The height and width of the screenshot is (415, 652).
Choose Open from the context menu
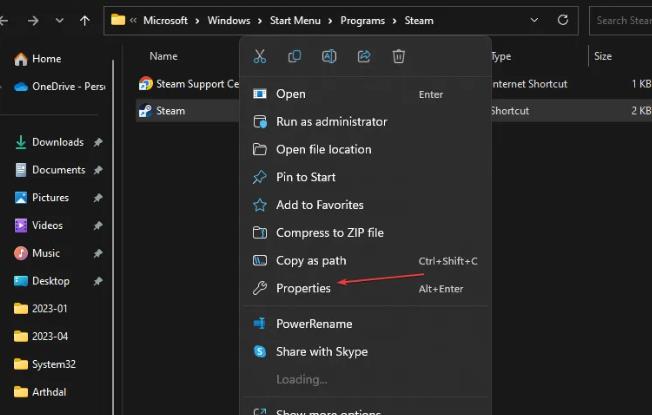pyautogui.click(x=366, y=94)
